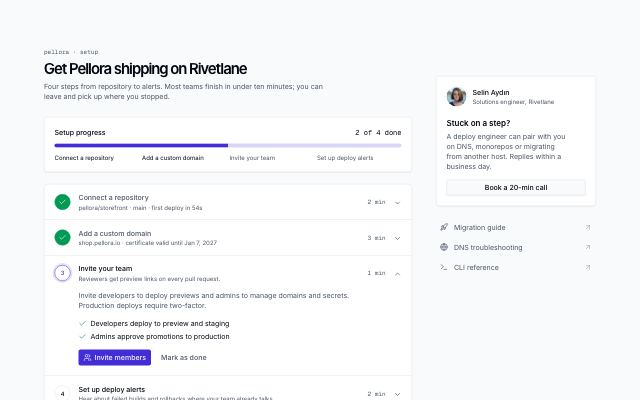Click 2 min estimate on Connect a repository

[376, 202]
